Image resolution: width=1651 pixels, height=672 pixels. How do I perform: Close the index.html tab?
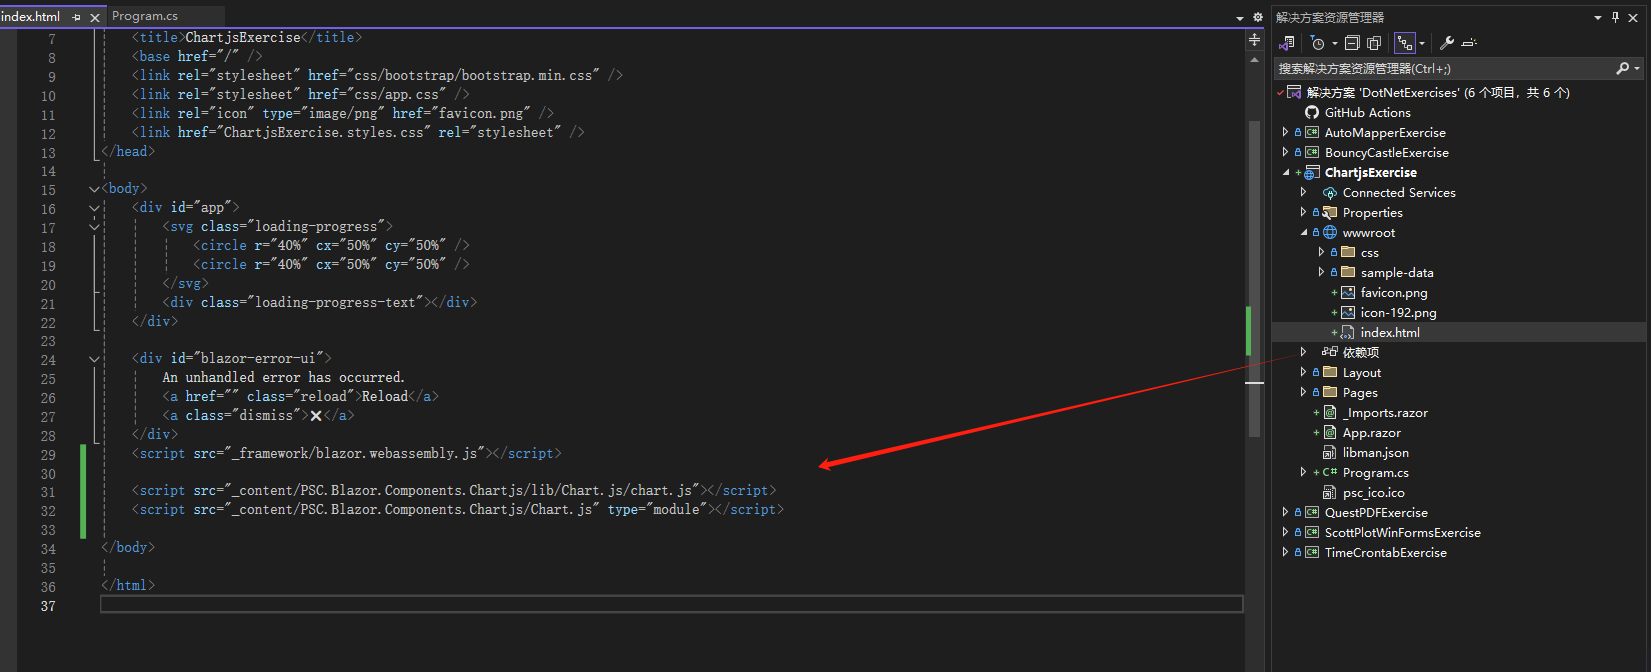click(95, 17)
